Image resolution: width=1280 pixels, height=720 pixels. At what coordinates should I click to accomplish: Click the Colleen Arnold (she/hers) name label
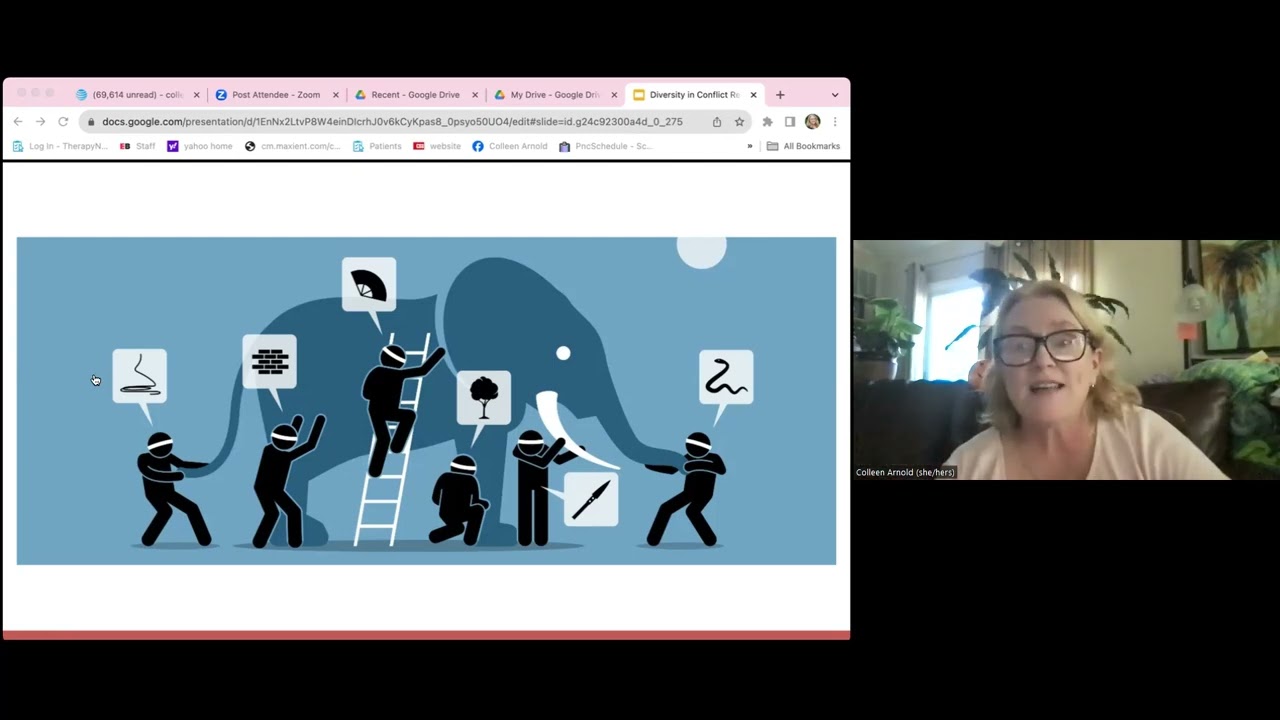pyautogui.click(x=905, y=472)
